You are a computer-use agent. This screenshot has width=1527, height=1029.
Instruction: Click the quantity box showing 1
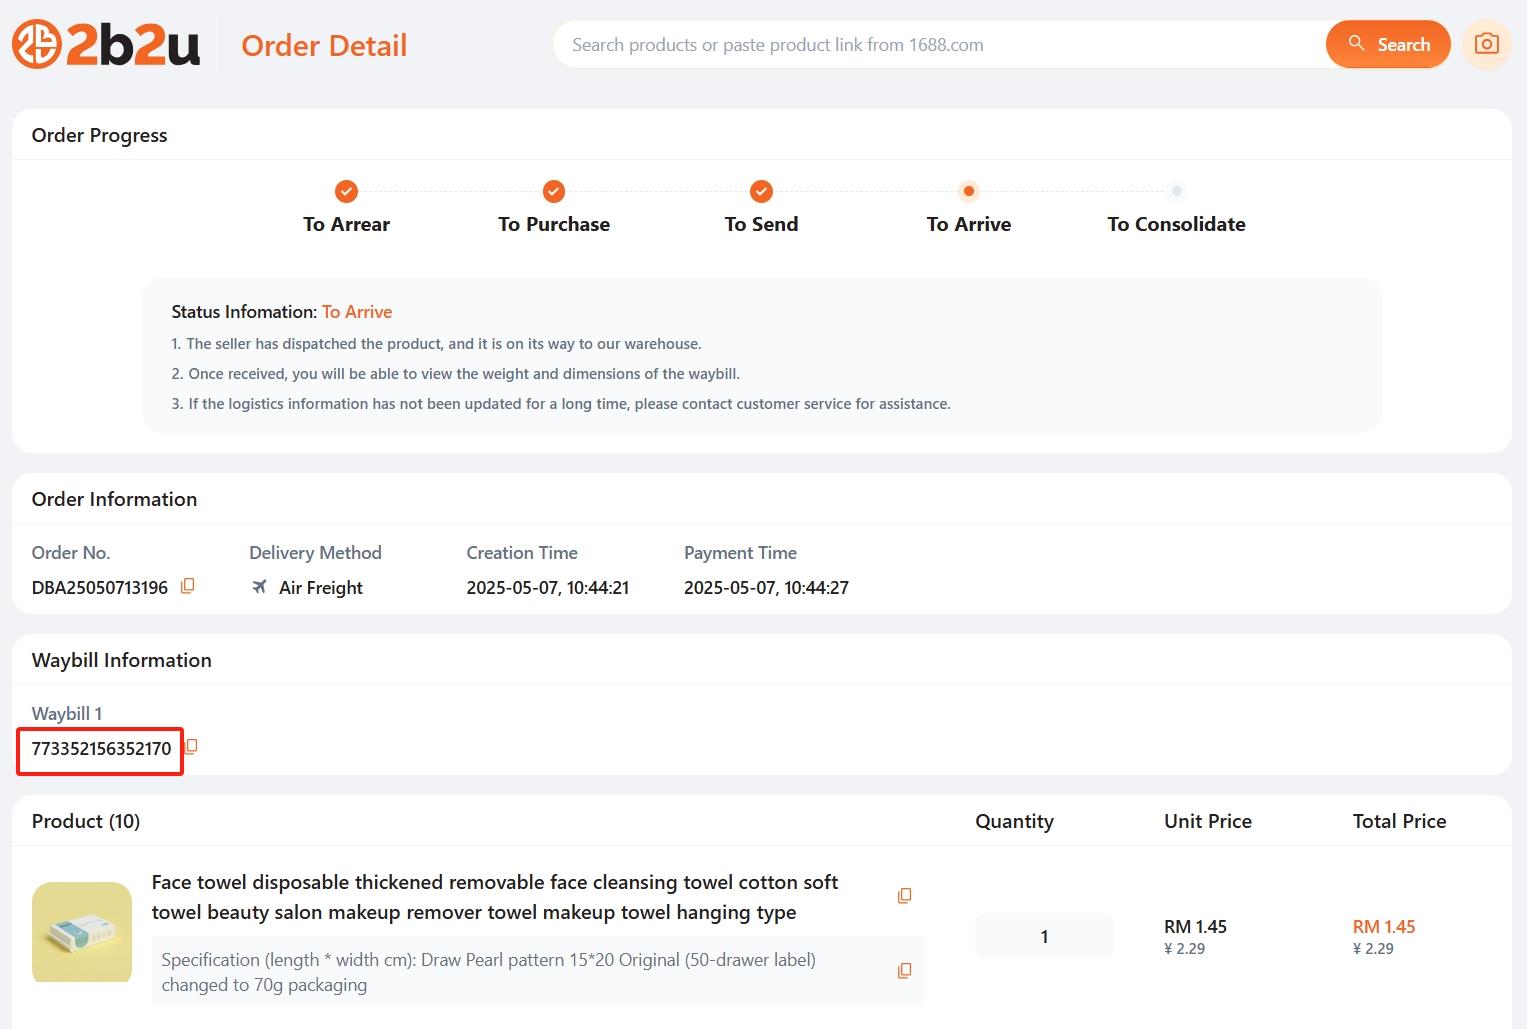[x=1043, y=936]
